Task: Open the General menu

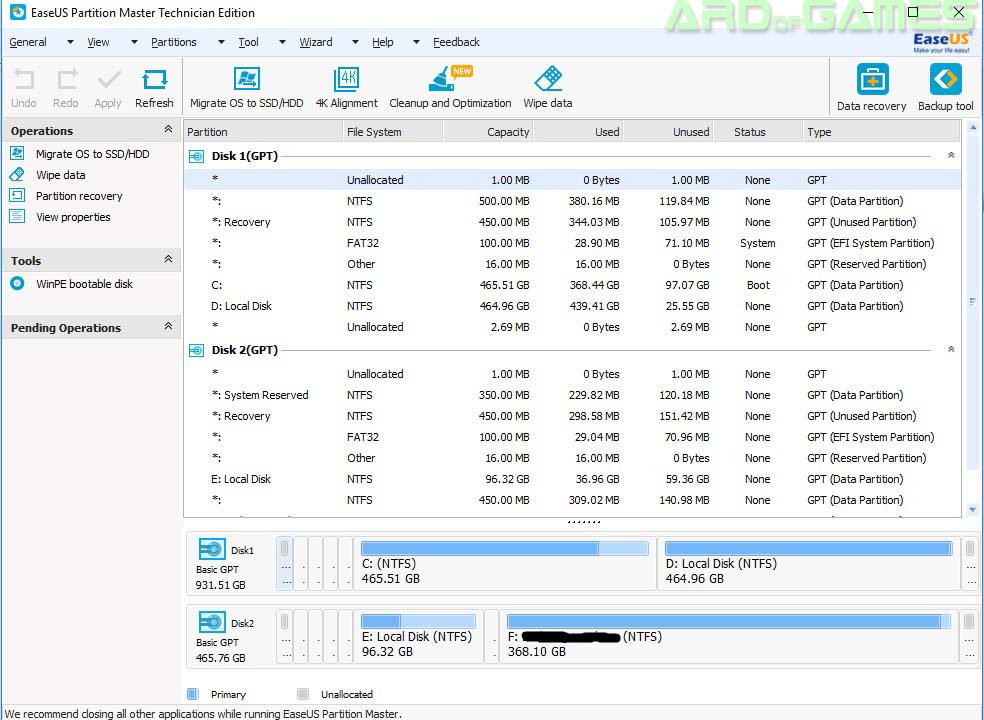Action: coord(28,42)
